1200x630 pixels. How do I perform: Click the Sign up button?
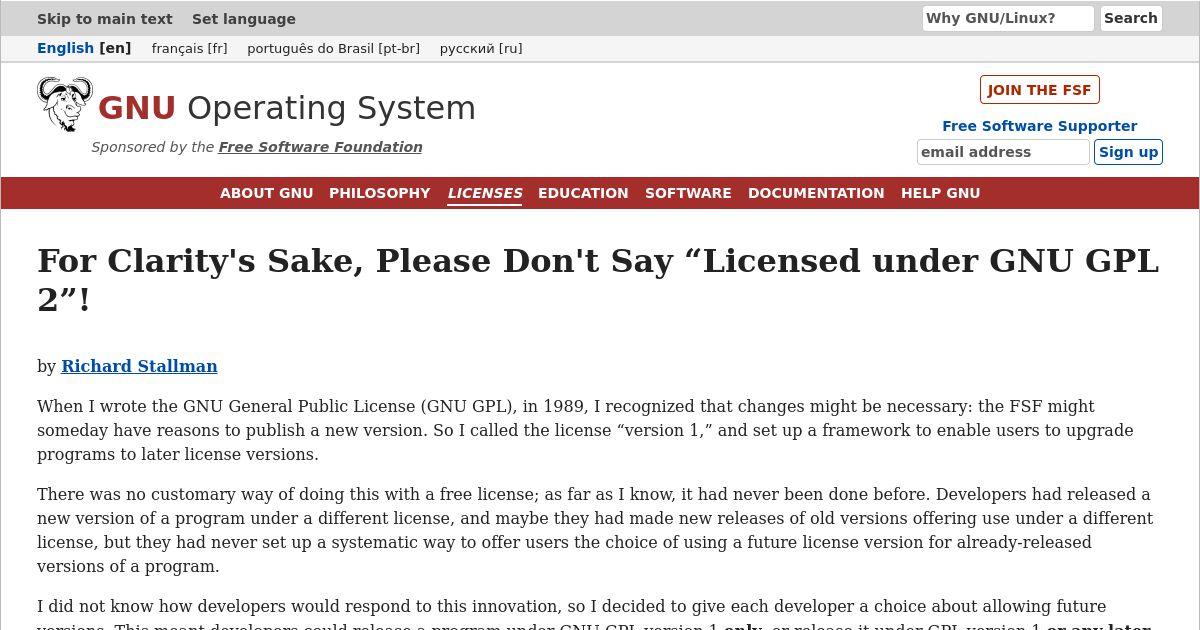pos(1128,152)
